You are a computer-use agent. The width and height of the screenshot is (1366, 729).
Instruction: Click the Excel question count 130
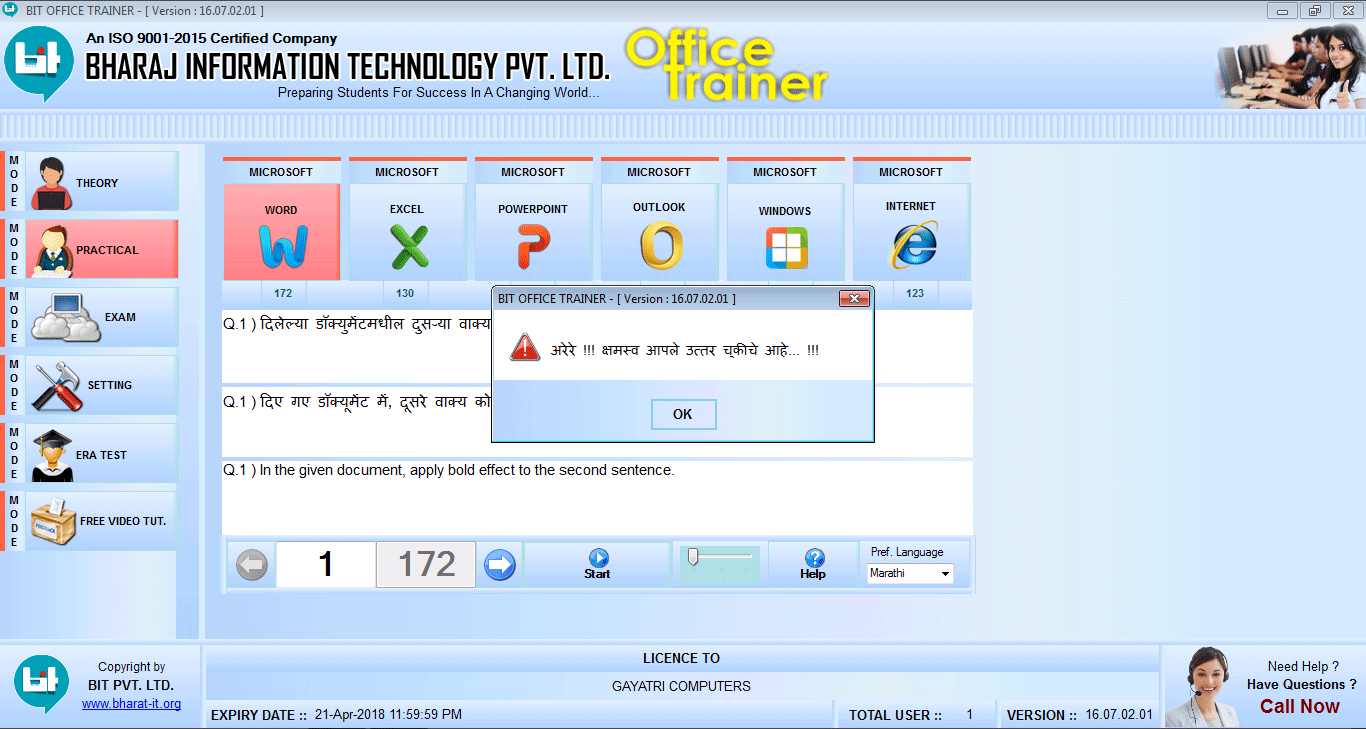pos(405,293)
